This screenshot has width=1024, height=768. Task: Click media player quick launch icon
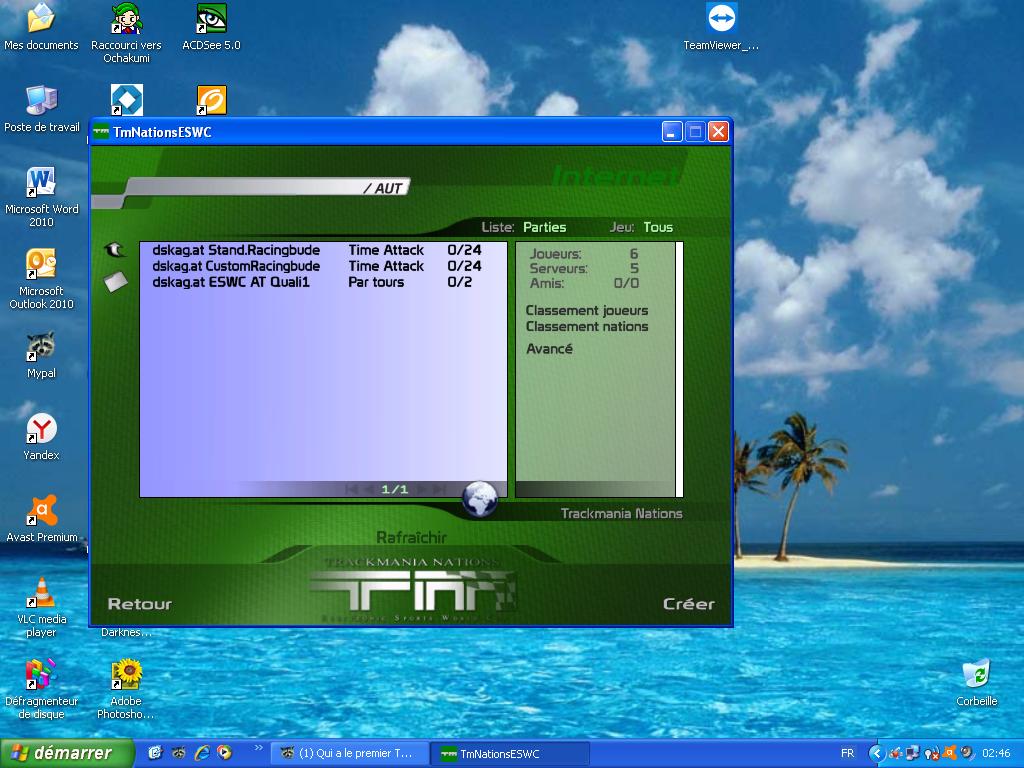224,753
